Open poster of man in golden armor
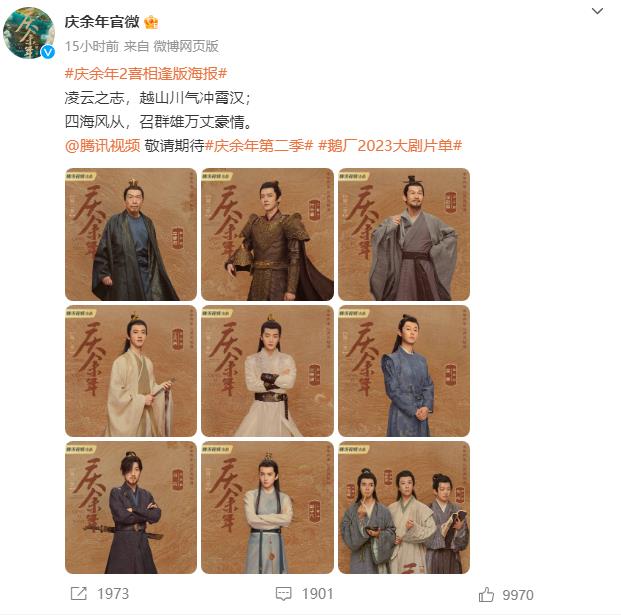 click(267, 234)
